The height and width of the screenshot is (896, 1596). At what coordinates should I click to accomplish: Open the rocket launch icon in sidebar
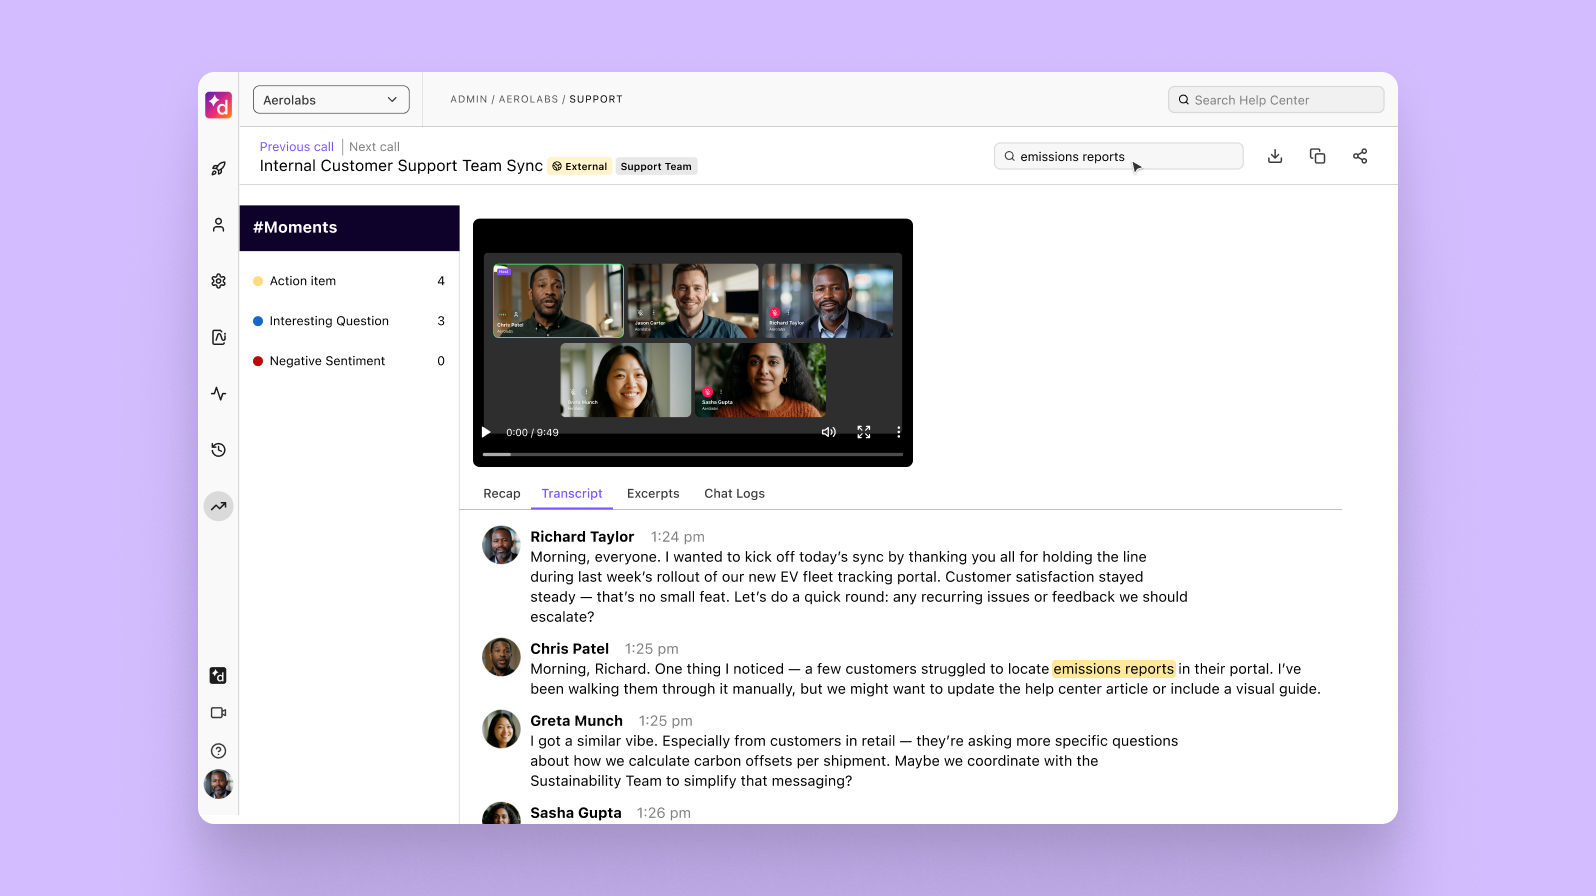point(218,169)
